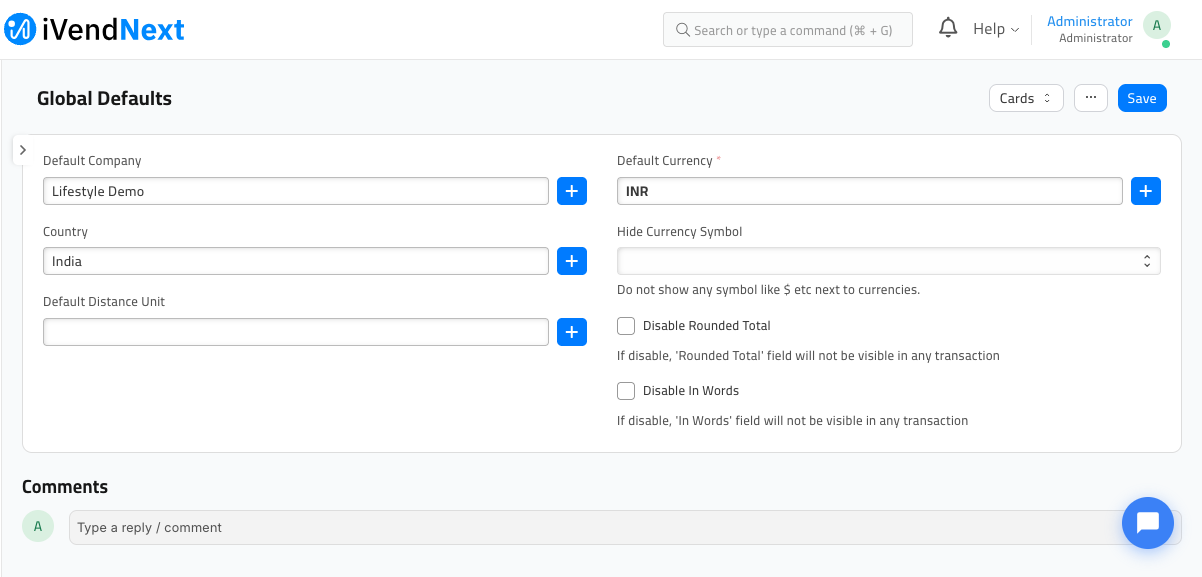The height and width of the screenshot is (577, 1202).
Task: Open the iVendNext home logo
Action: [95, 29]
